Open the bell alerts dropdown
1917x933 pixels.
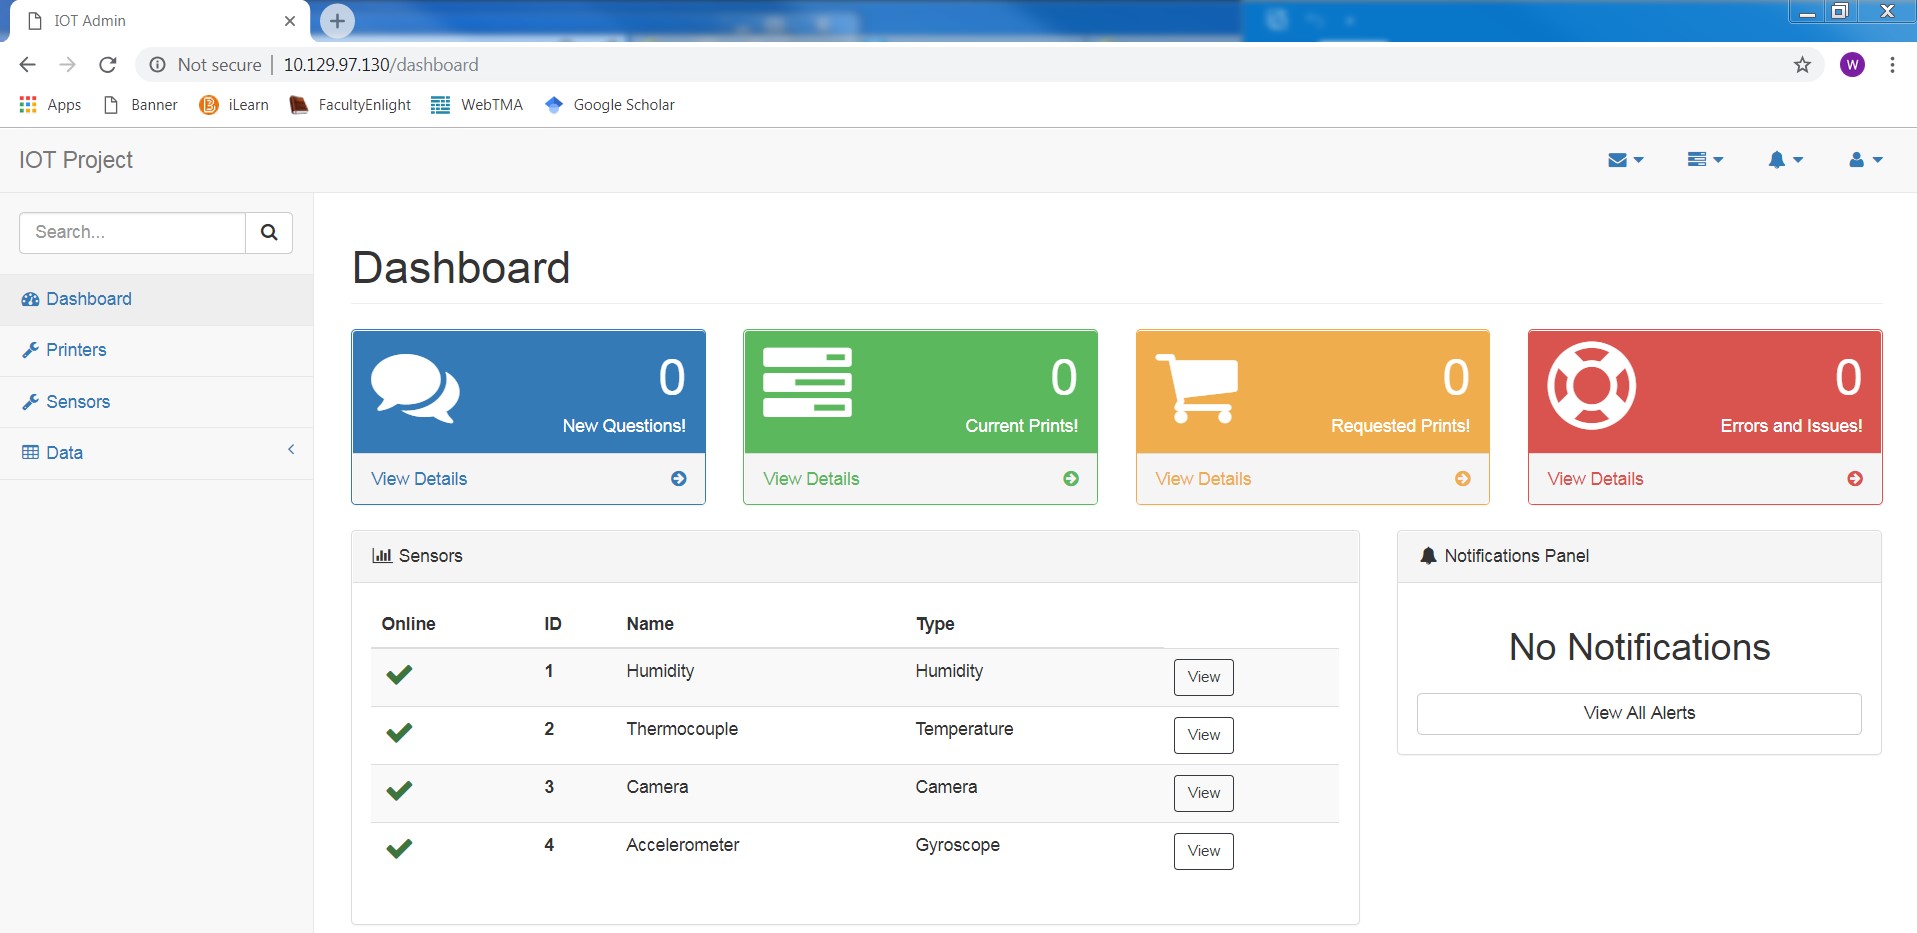coord(1785,160)
